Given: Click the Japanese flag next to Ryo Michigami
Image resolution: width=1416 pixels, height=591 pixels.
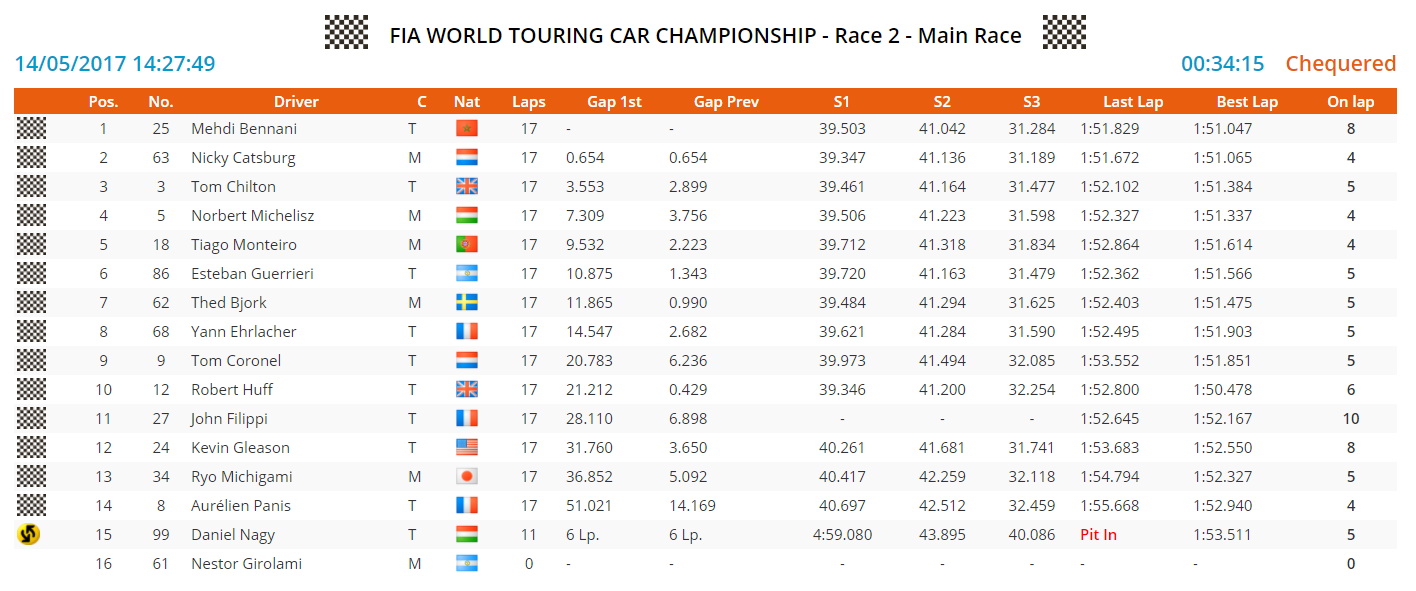Looking at the screenshot, I should point(467,476).
